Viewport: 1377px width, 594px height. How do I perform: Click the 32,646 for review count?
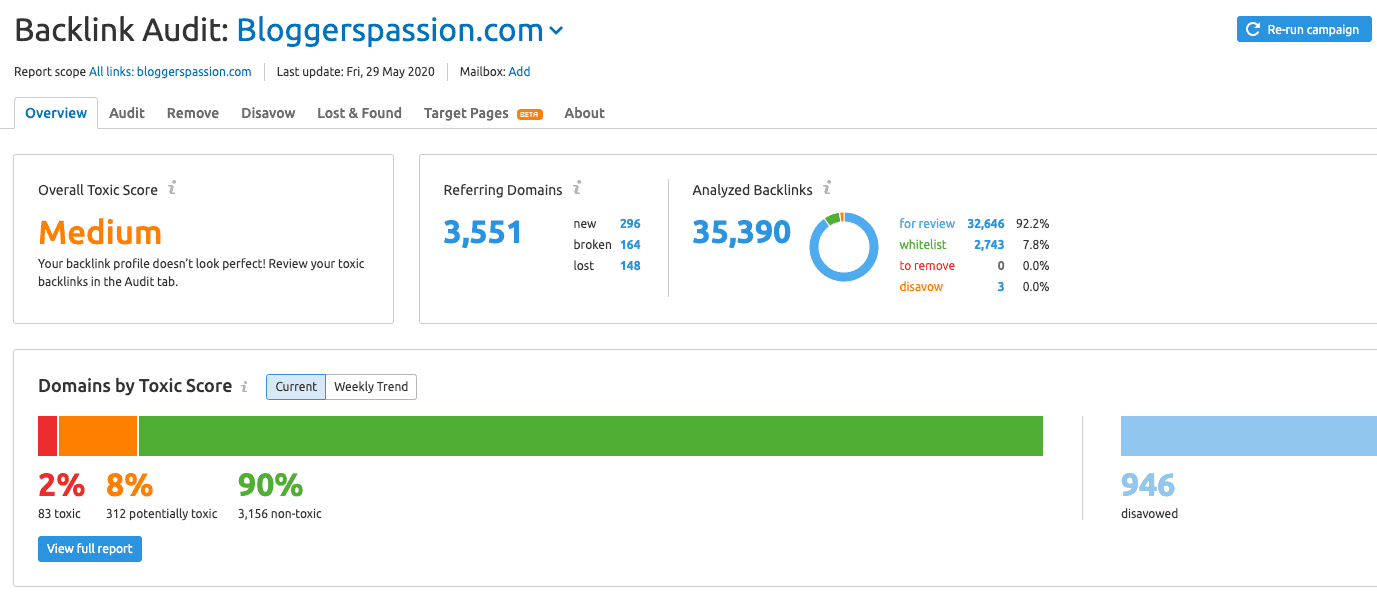point(986,224)
